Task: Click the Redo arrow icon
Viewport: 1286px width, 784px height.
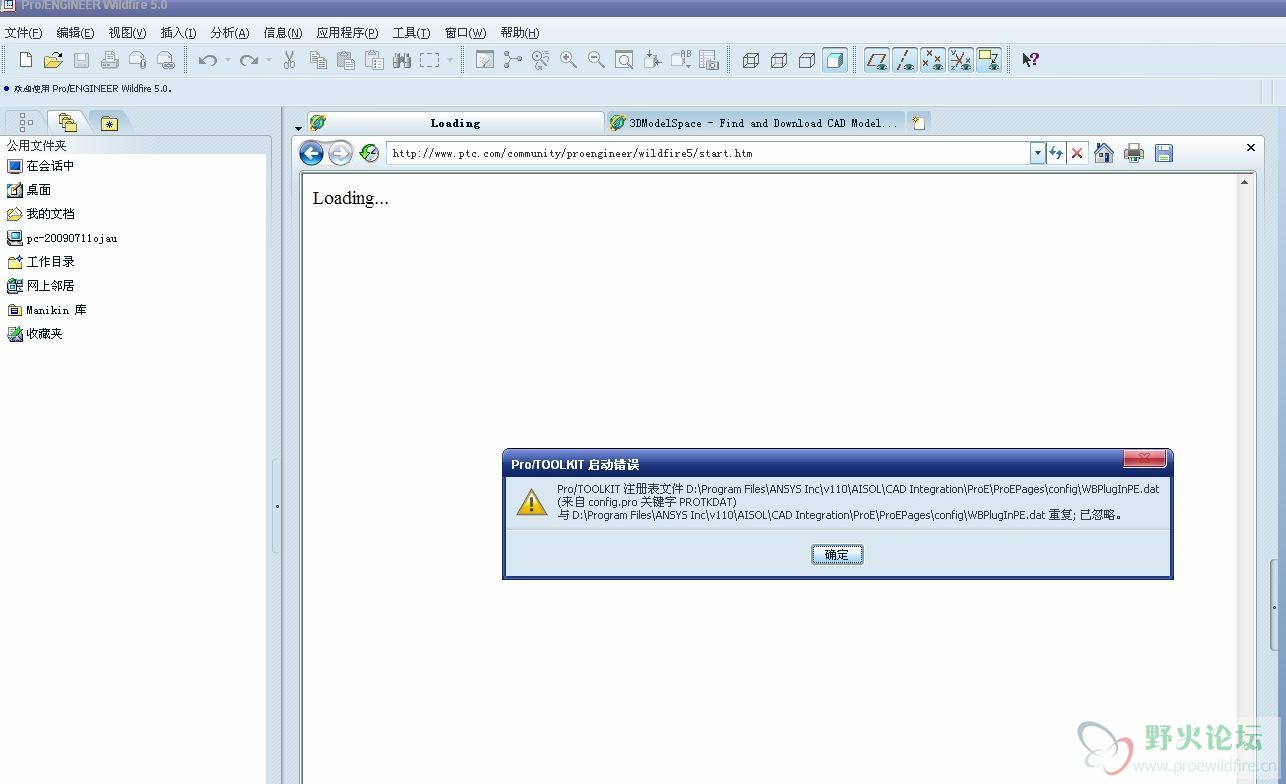Action: pyautogui.click(x=248, y=60)
